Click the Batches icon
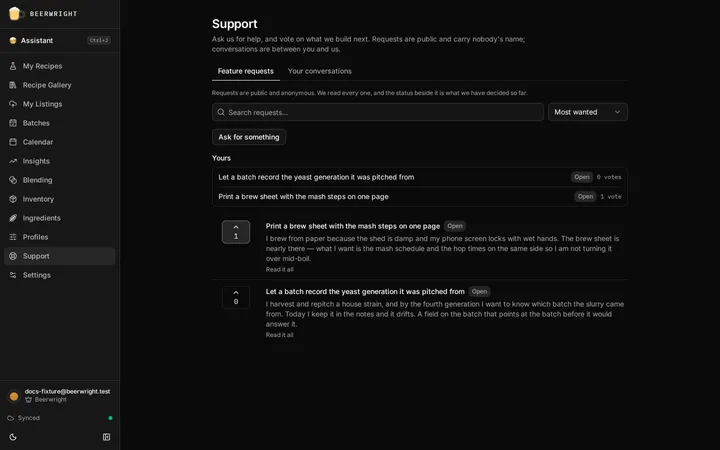 point(13,123)
